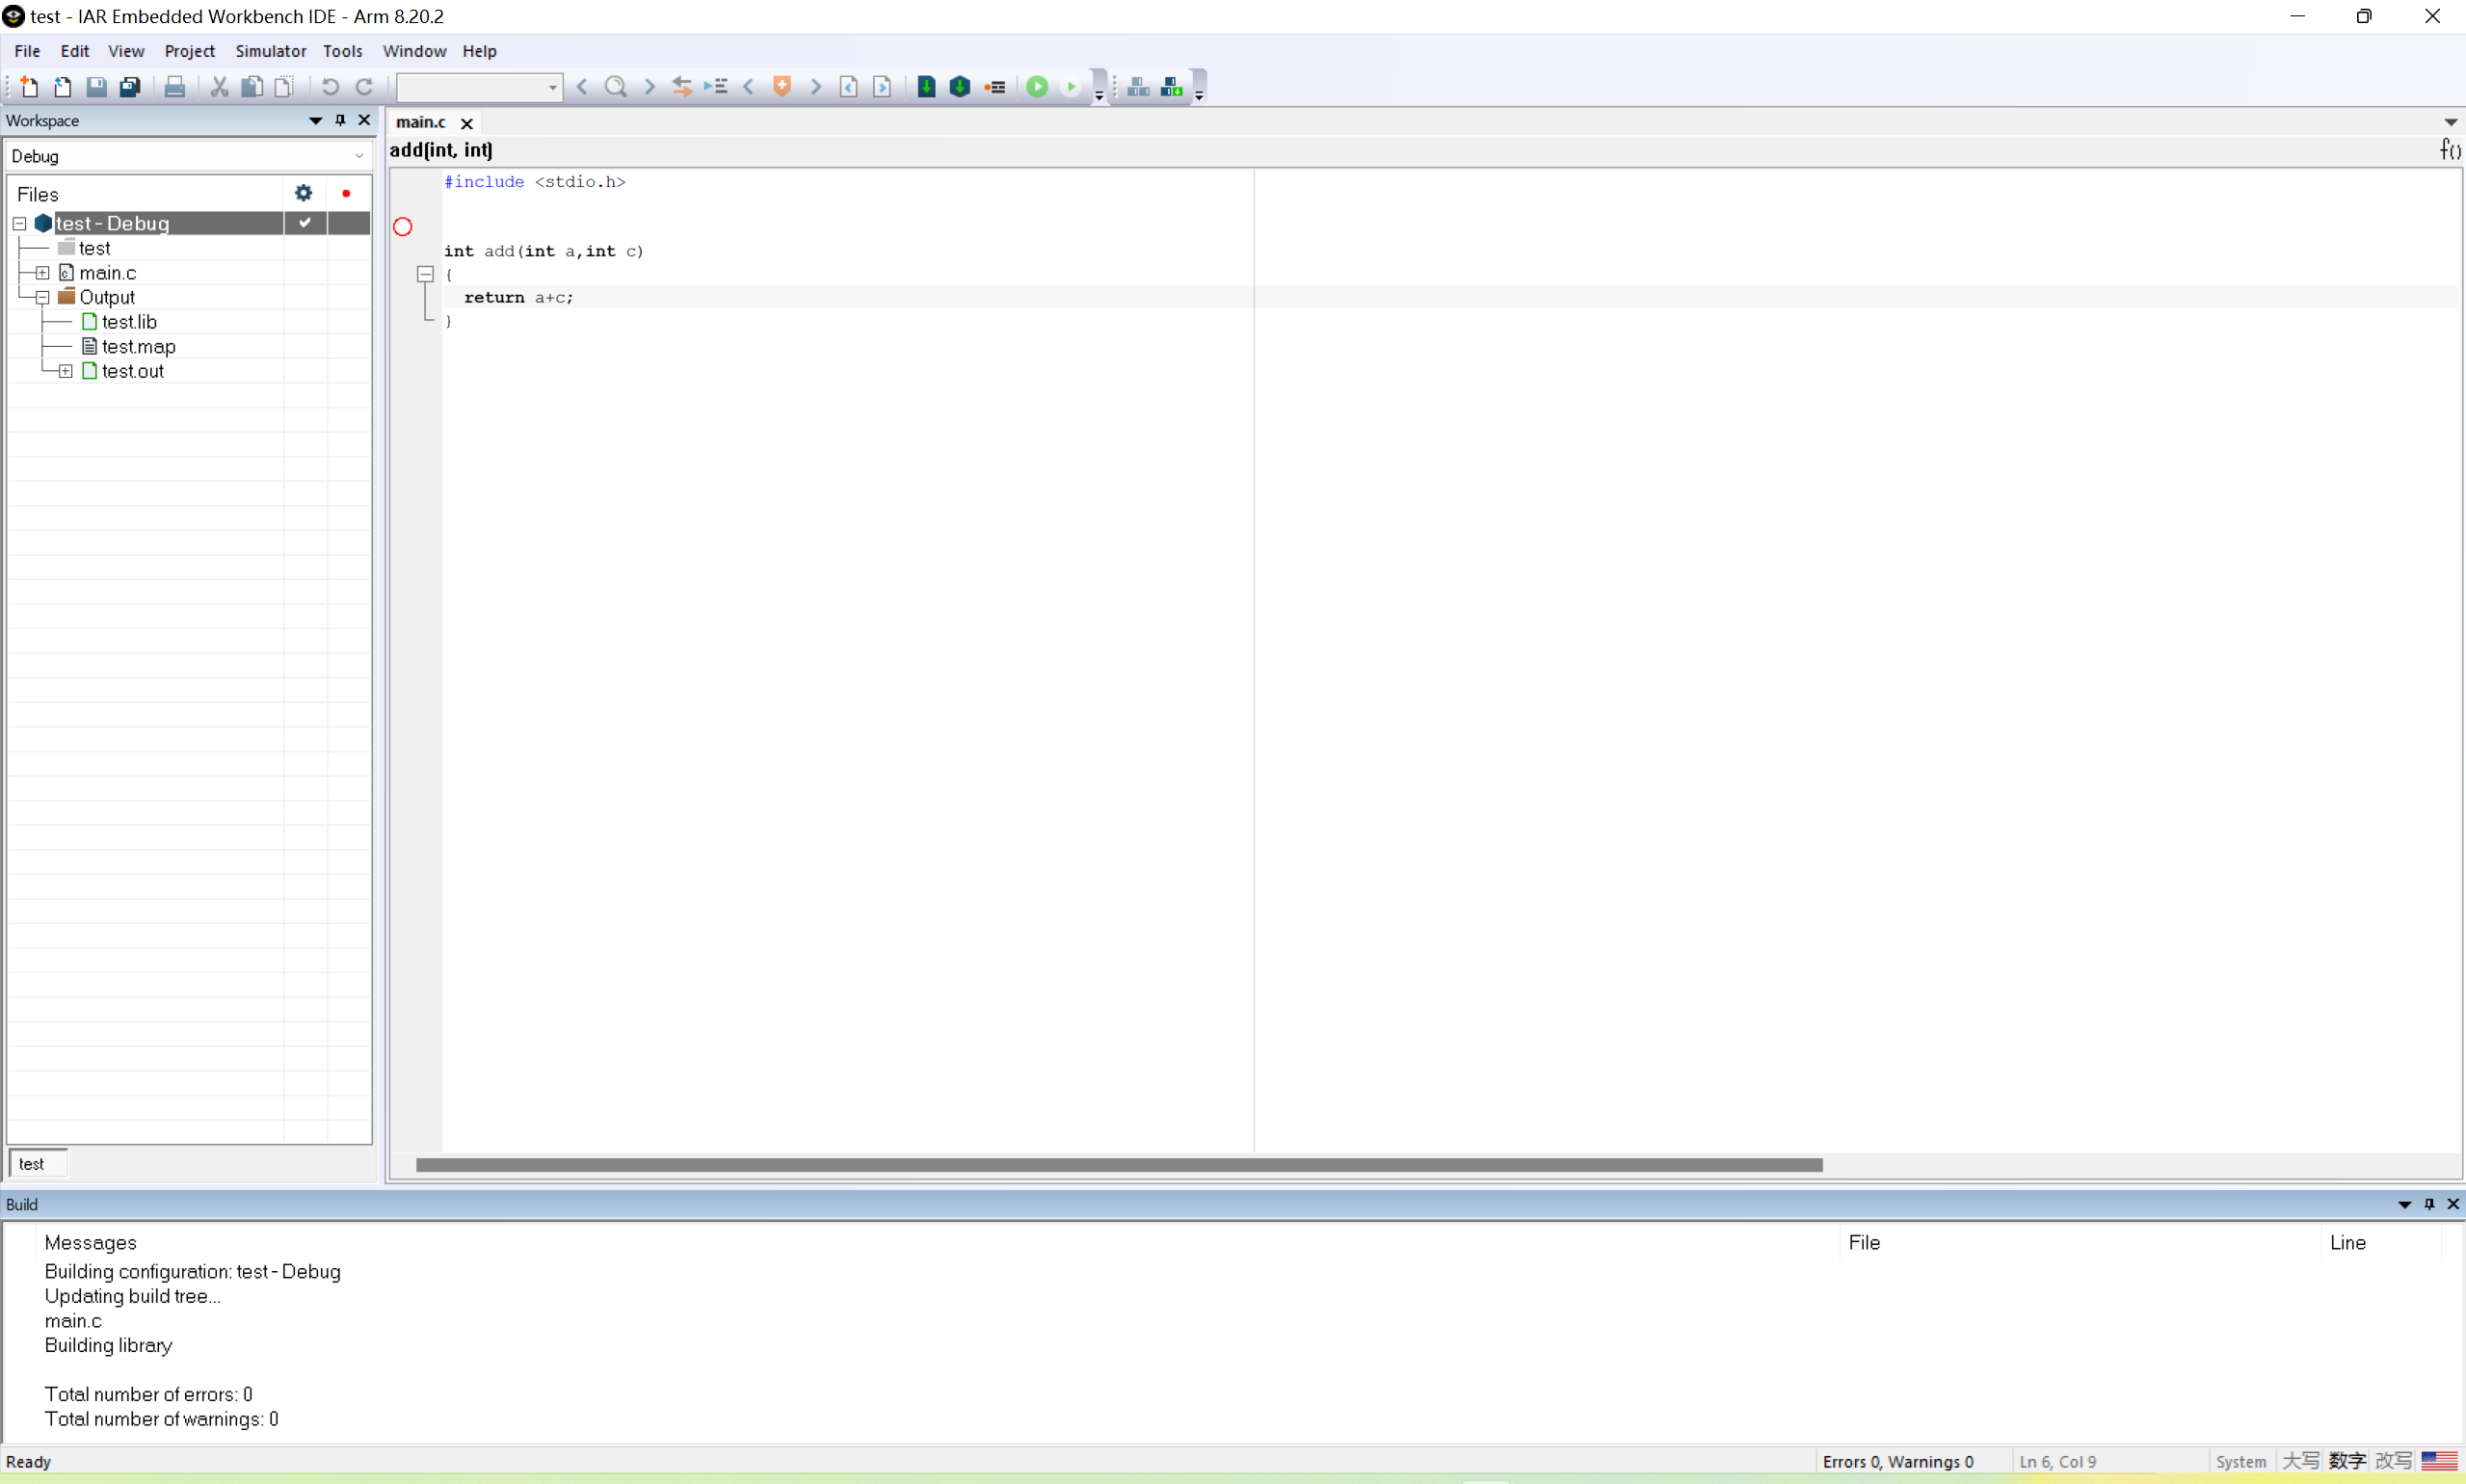Click the Open file toolbar icon
Image resolution: width=2466 pixels, height=1484 pixels.
pos(63,87)
